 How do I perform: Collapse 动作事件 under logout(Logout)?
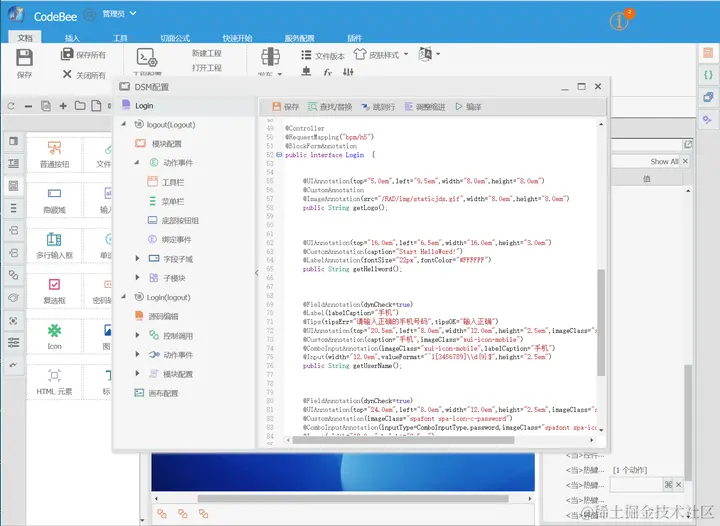(x=137, y=162)
